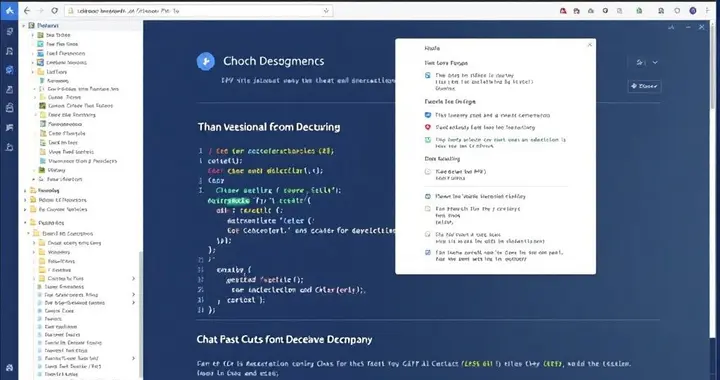Click the browser forward arrow

coord(40,11)
